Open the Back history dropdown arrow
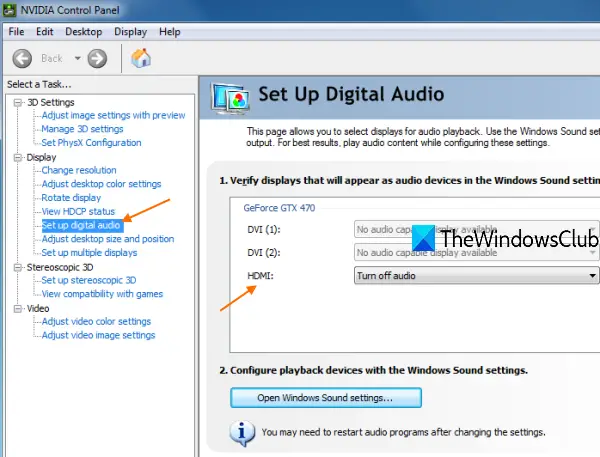 coord(78,59)
